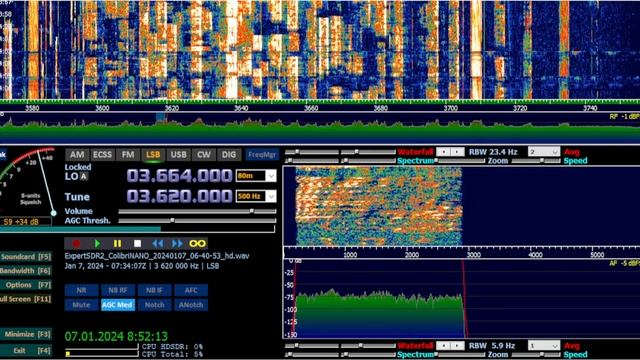Click the playback position progress bar
The width and height of the screenshot is (640, 360).
(x=138, y=229)
